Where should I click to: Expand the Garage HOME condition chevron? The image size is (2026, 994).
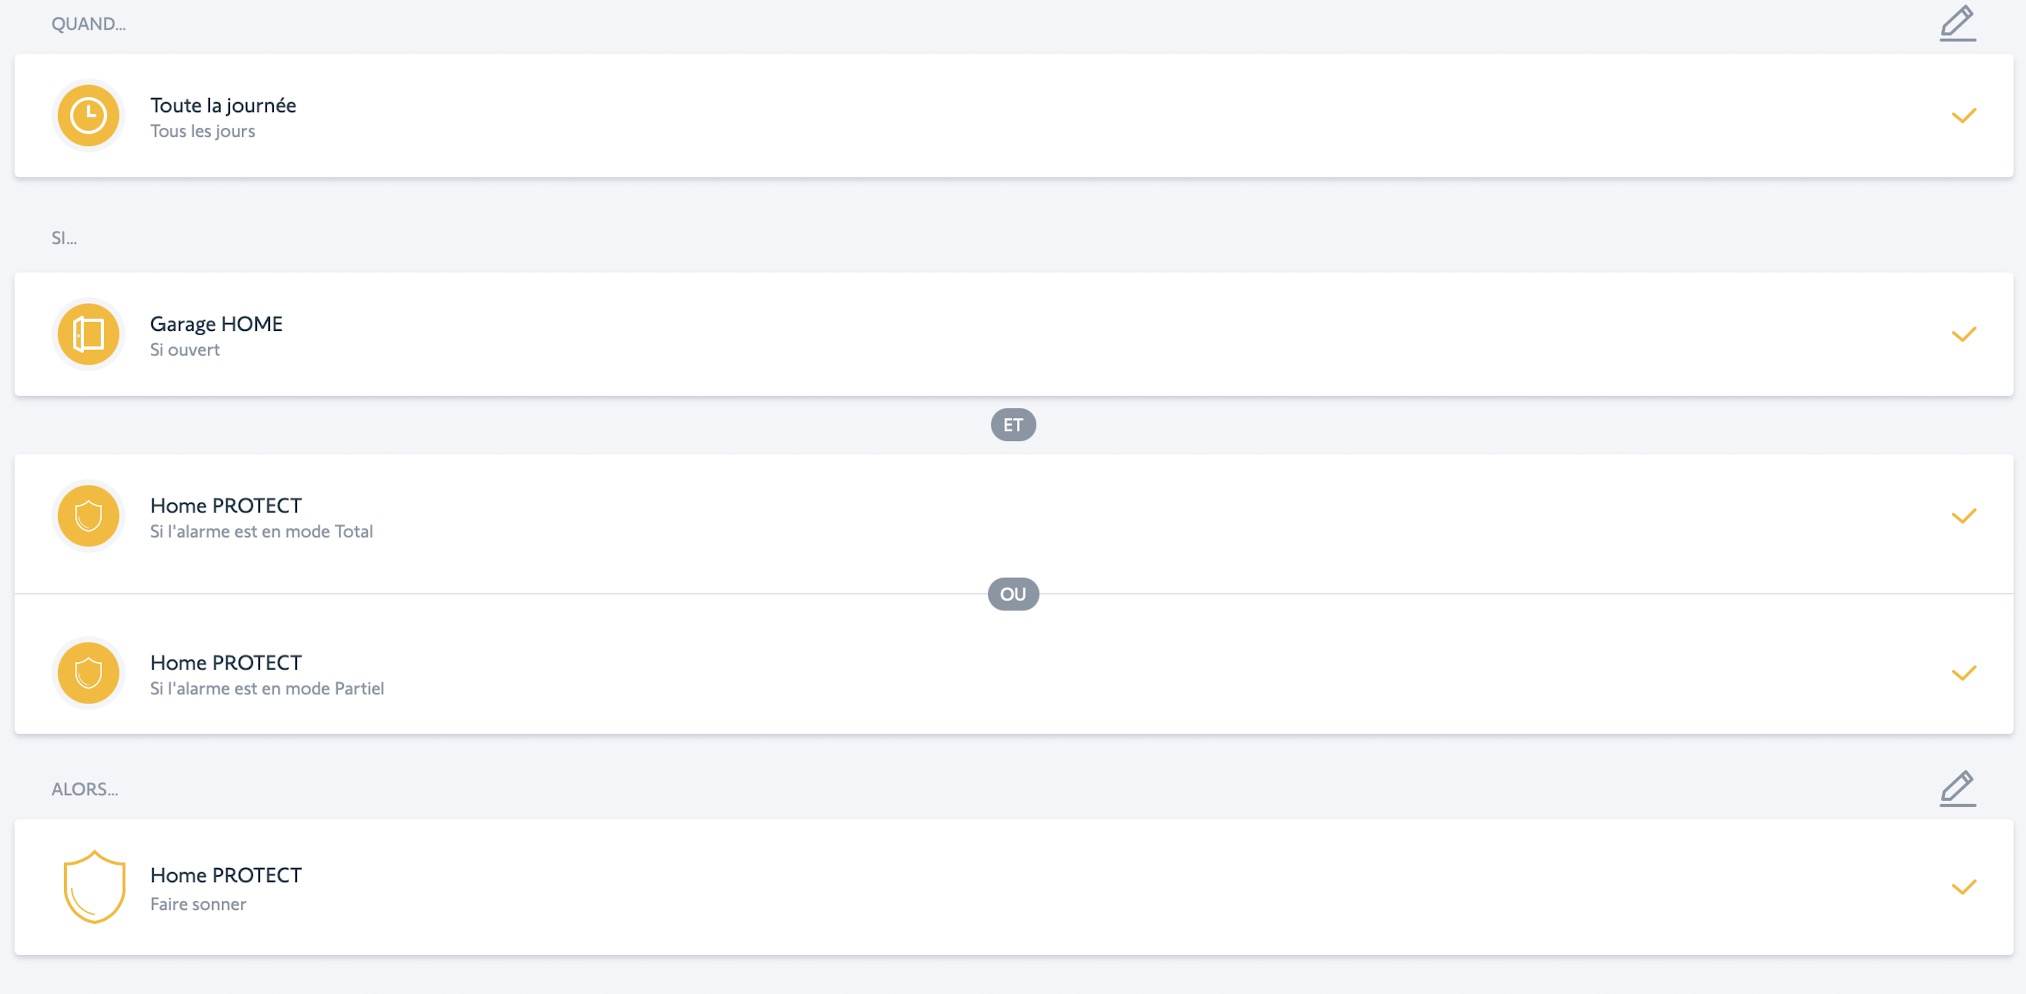point(1963,334)
